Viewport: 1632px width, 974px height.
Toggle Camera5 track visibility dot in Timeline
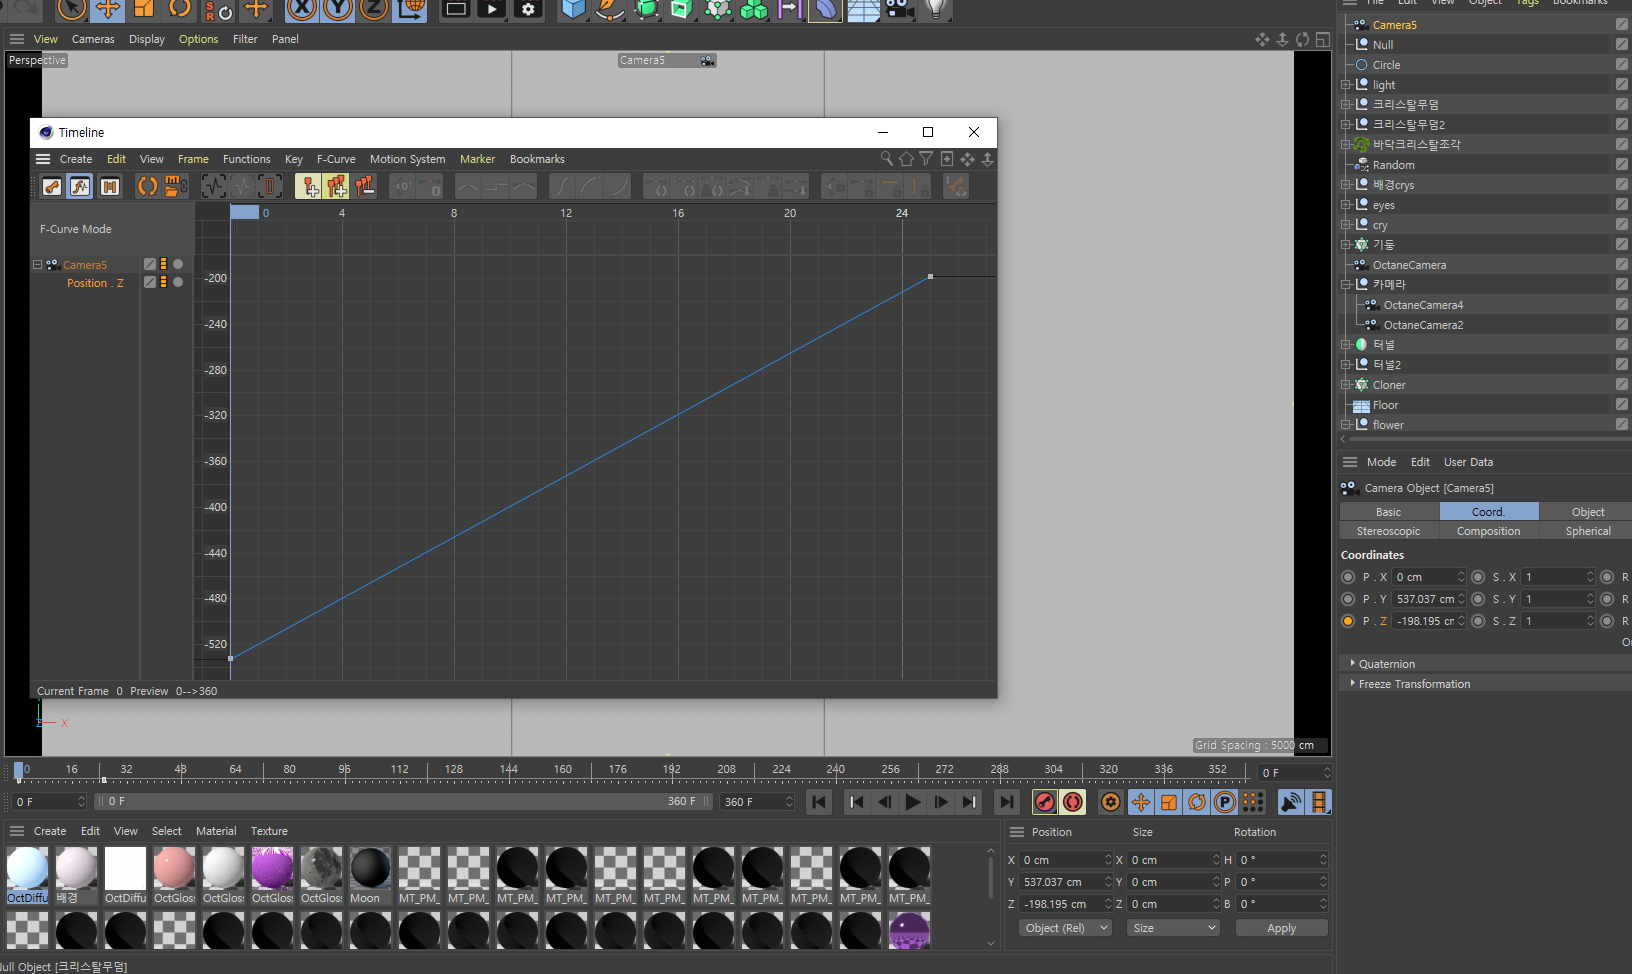coord(178,264)
